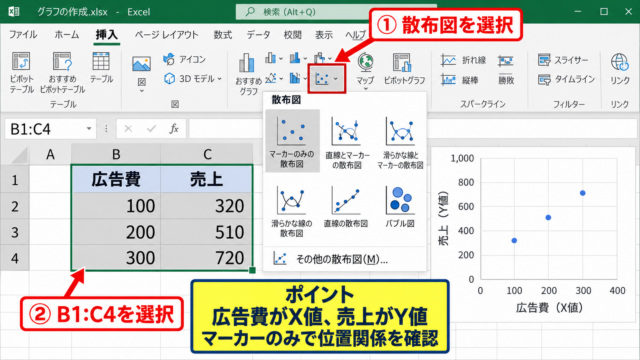Viewport: 640px width, 360px height.
Task: Choose scatter with markers only (マーカーのみの散布図)
Action: click(292, 141)
